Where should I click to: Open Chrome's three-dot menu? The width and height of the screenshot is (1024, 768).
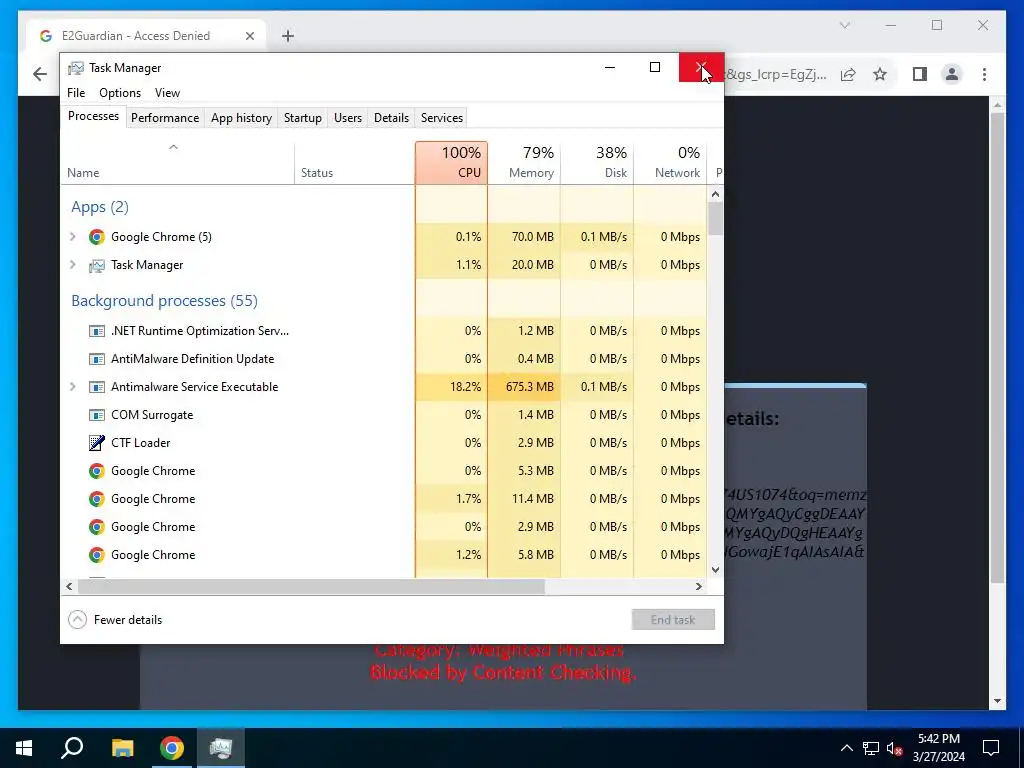(984, 74)
